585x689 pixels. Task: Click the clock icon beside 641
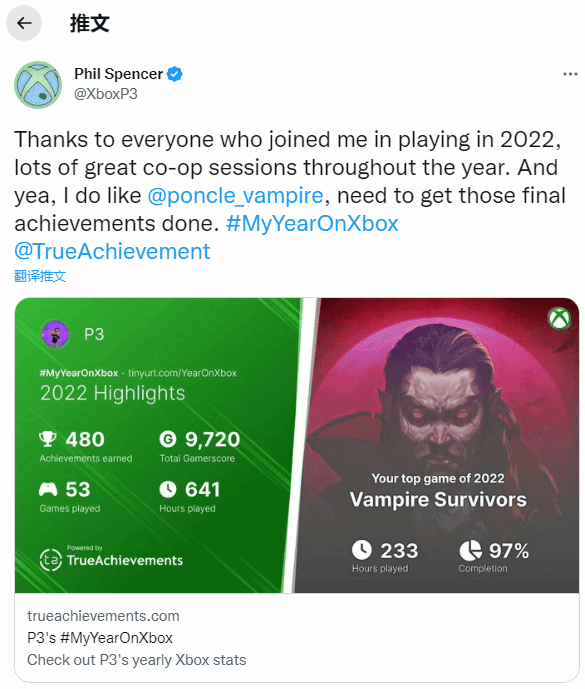[x=168, y=489]
